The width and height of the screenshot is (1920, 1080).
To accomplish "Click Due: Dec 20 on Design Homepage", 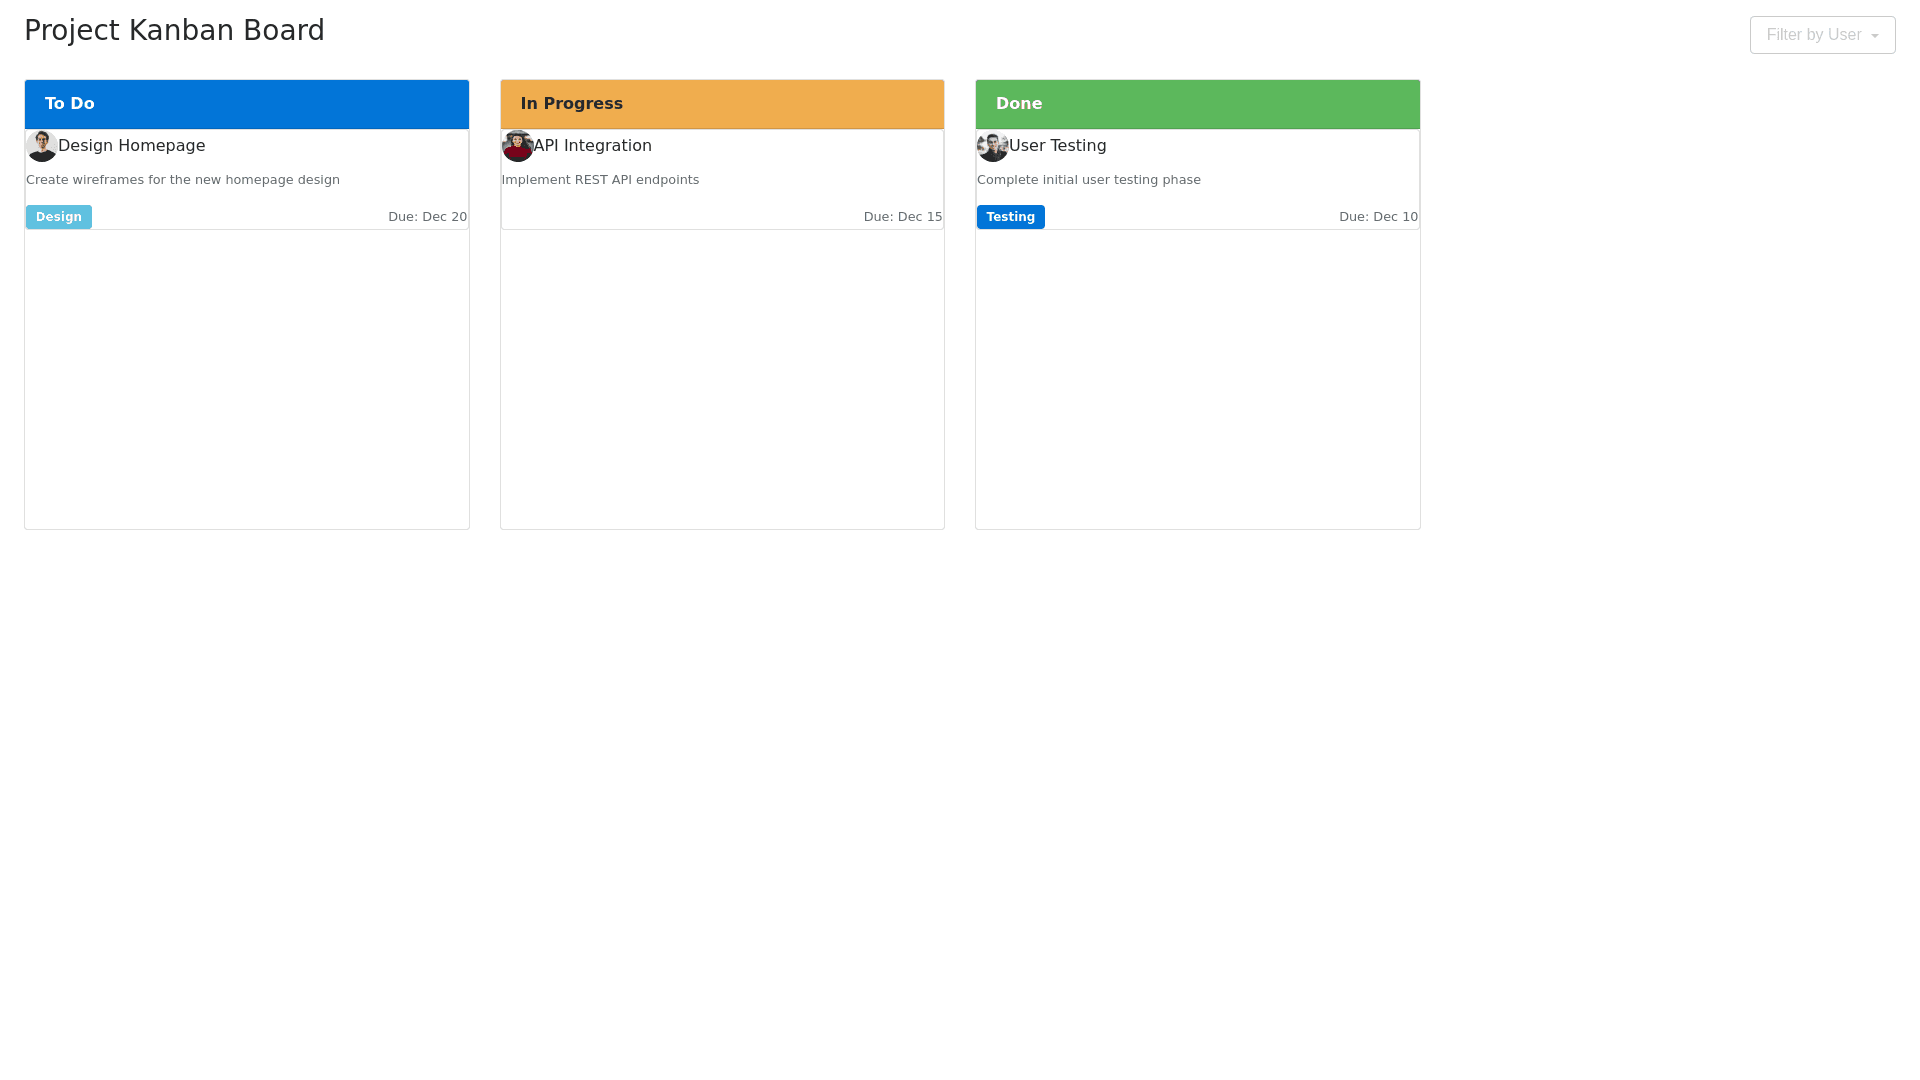I will 426,216.
